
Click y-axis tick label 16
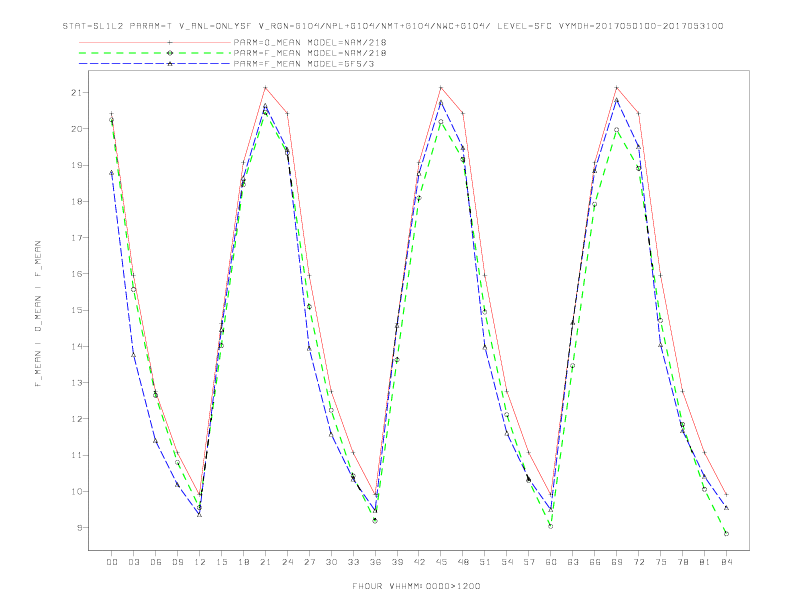tap(76, 274)
